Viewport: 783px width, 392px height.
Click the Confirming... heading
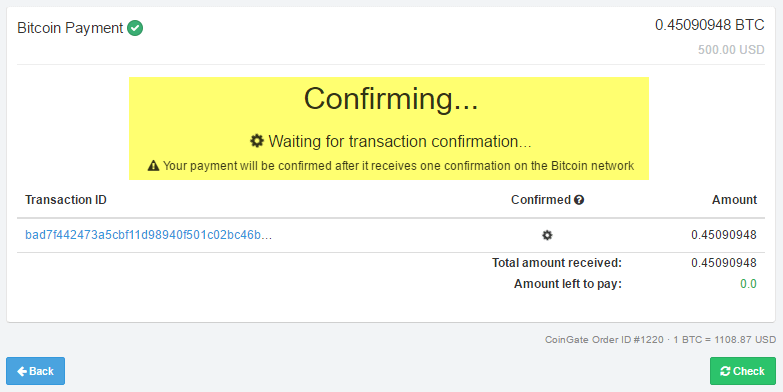[x=391, y=99]
